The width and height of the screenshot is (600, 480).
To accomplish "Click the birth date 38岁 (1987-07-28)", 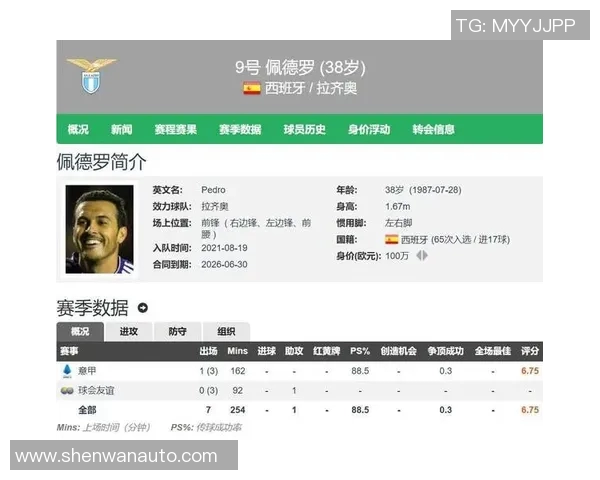I will [423, 190].
